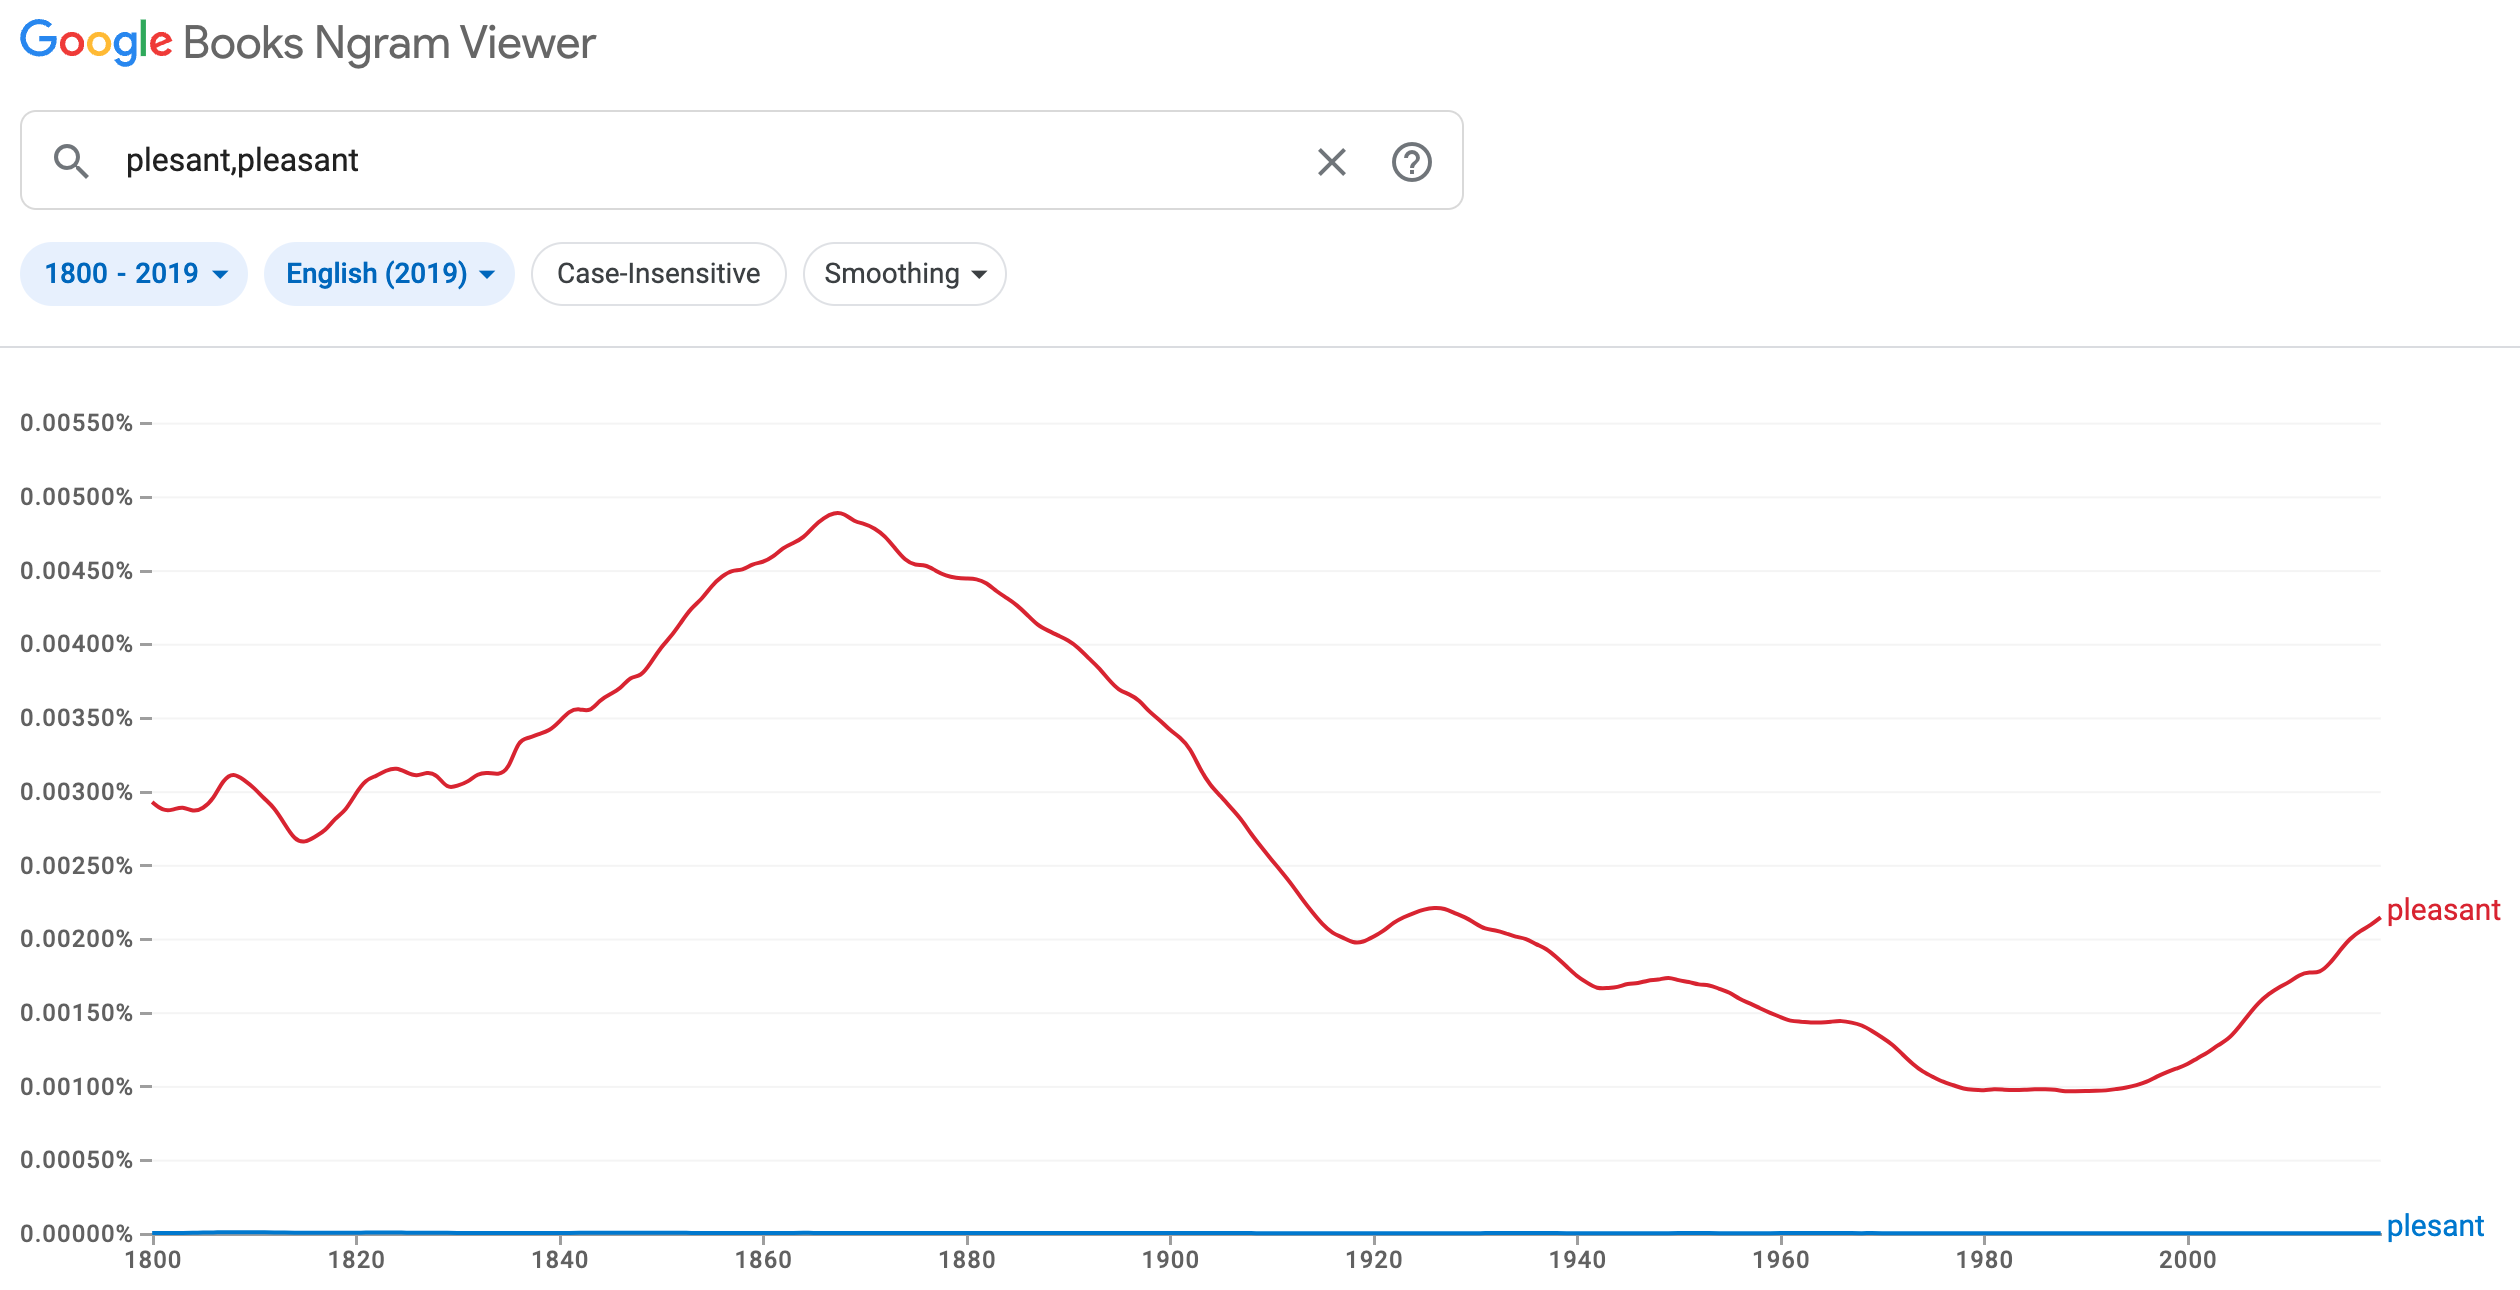
Task: Click the pleasant line peak near 1867
Action: tap(837, 513)
